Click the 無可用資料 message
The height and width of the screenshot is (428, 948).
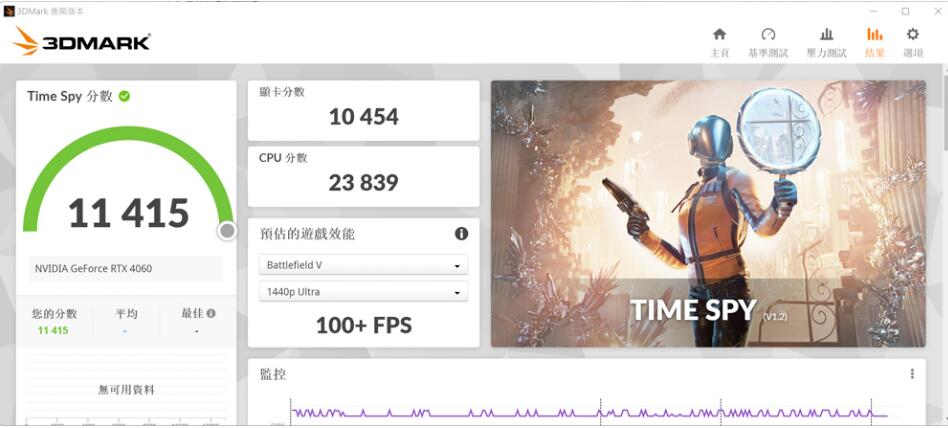point(126,390)
